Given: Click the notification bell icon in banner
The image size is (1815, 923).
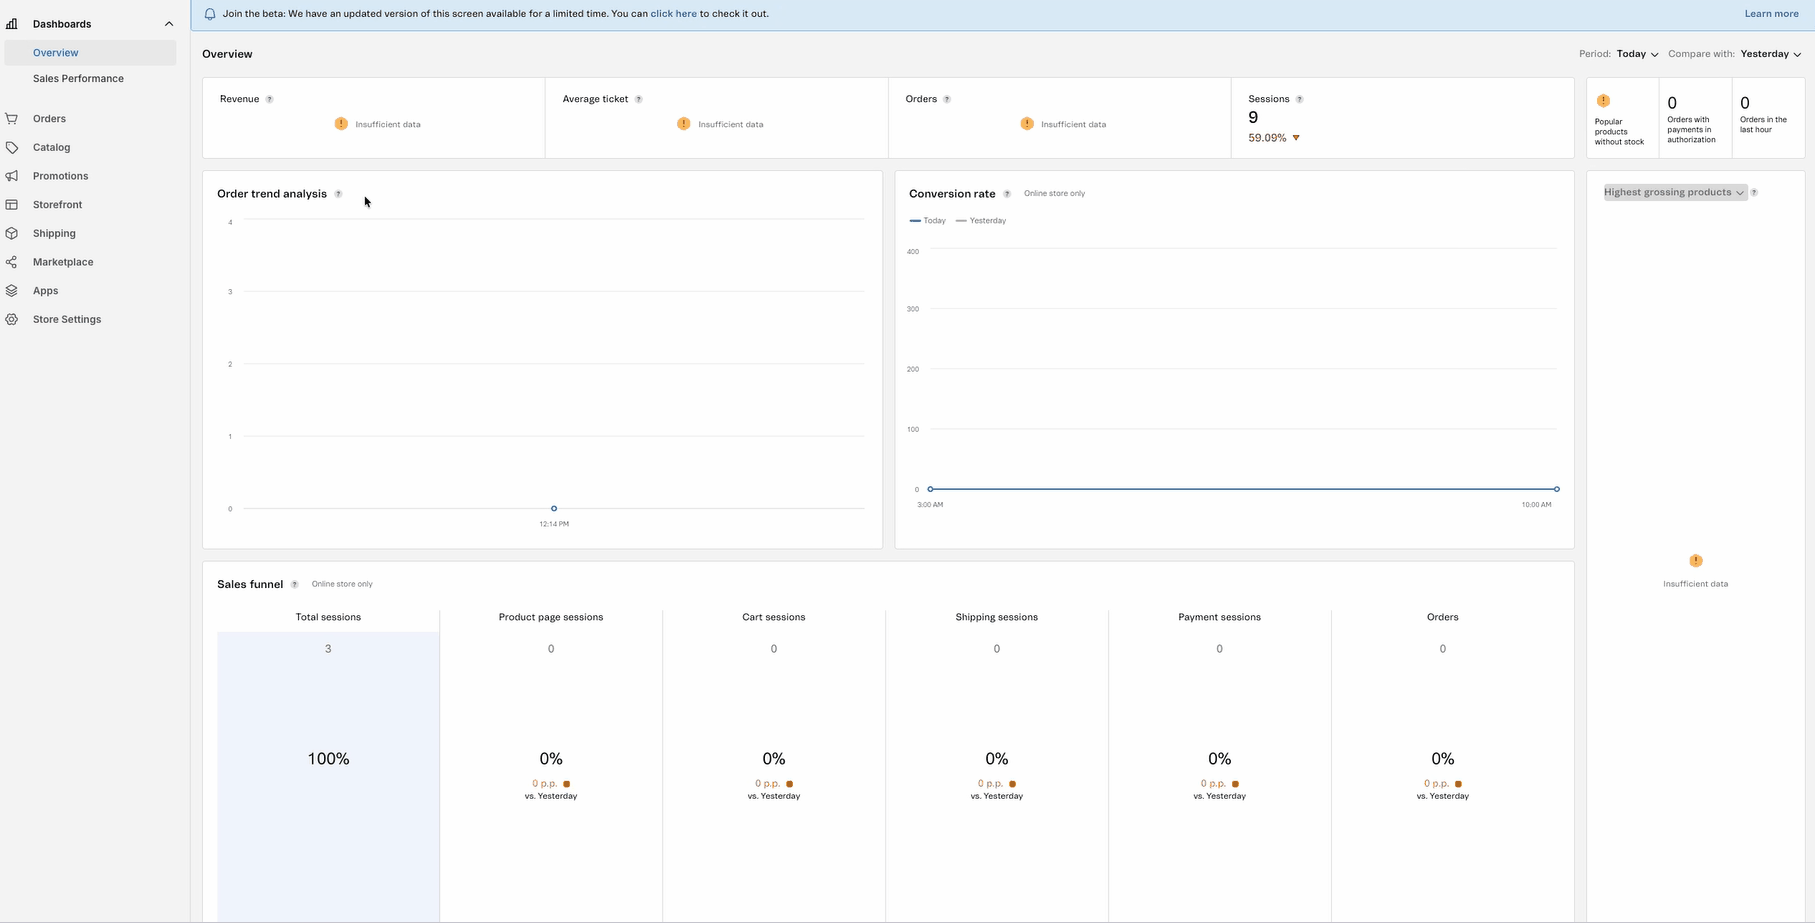Looking at the screenshot, I should coord(210,14).
